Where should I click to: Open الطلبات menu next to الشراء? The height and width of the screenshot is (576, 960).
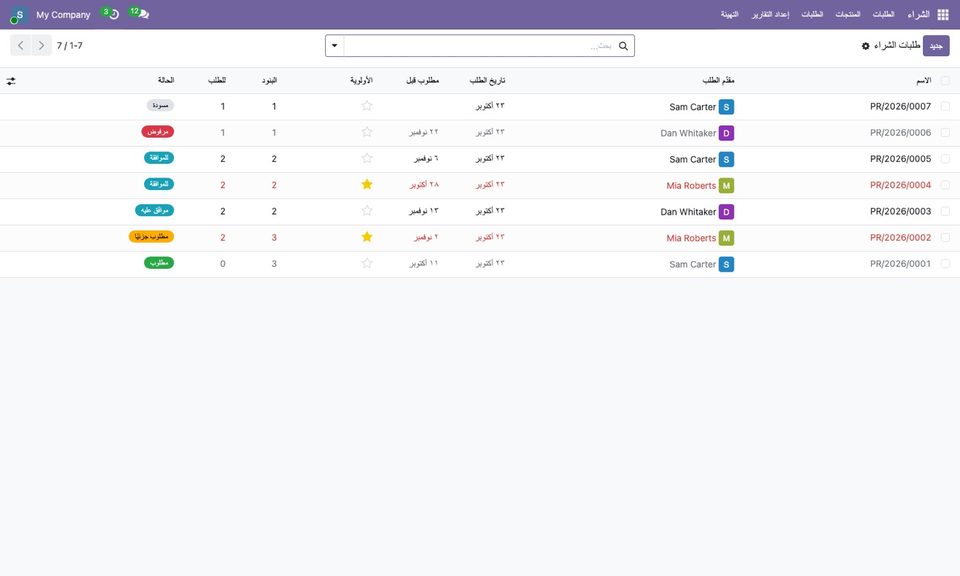(x=883, y=14)
